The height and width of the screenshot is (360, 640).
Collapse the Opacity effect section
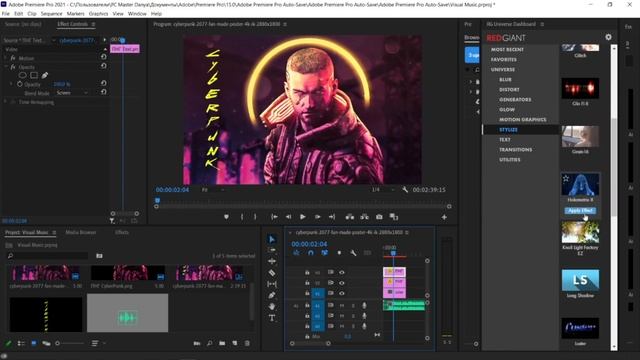6,67
